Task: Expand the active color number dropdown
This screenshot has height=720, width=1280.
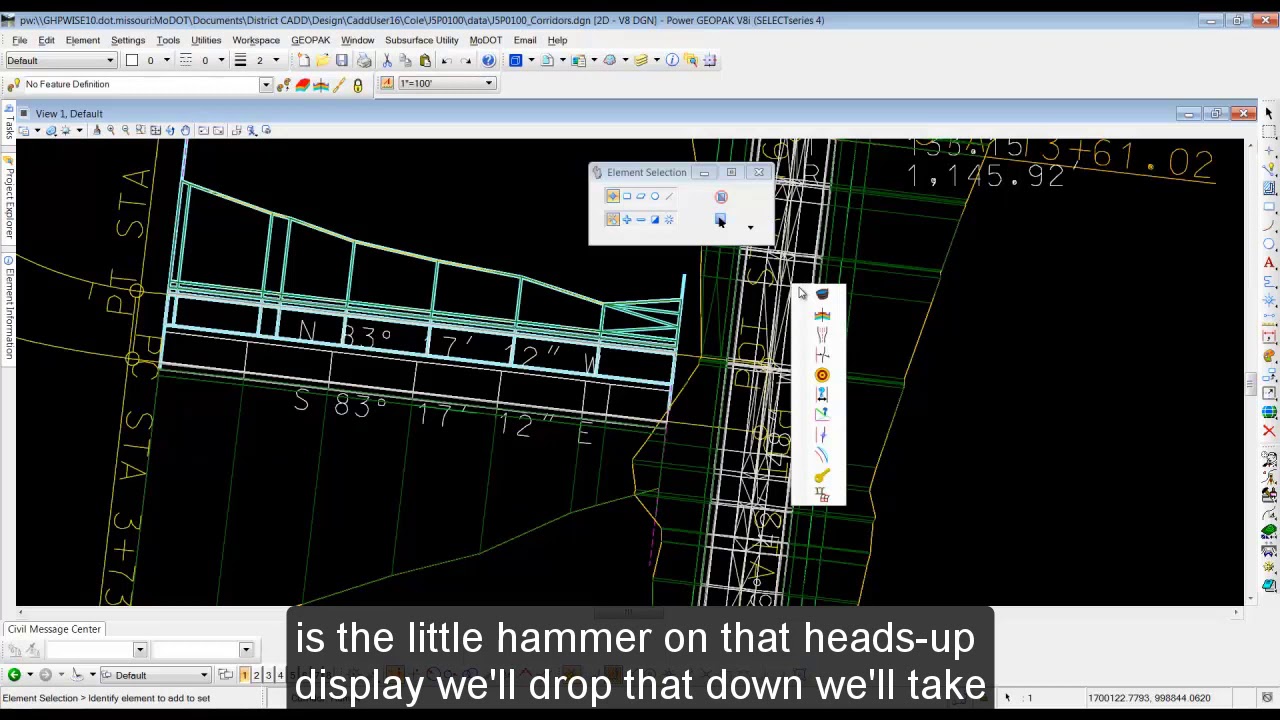Action: 165,61
